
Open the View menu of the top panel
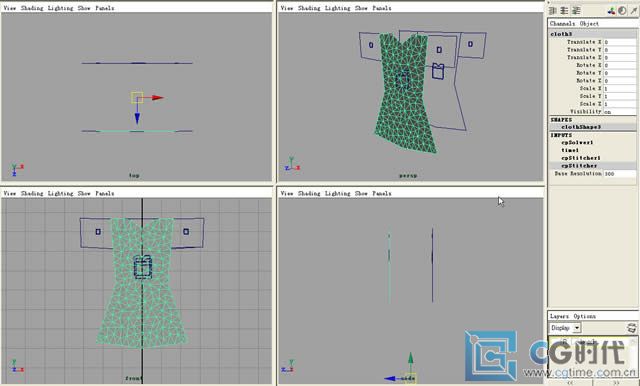tap(9, 8)
